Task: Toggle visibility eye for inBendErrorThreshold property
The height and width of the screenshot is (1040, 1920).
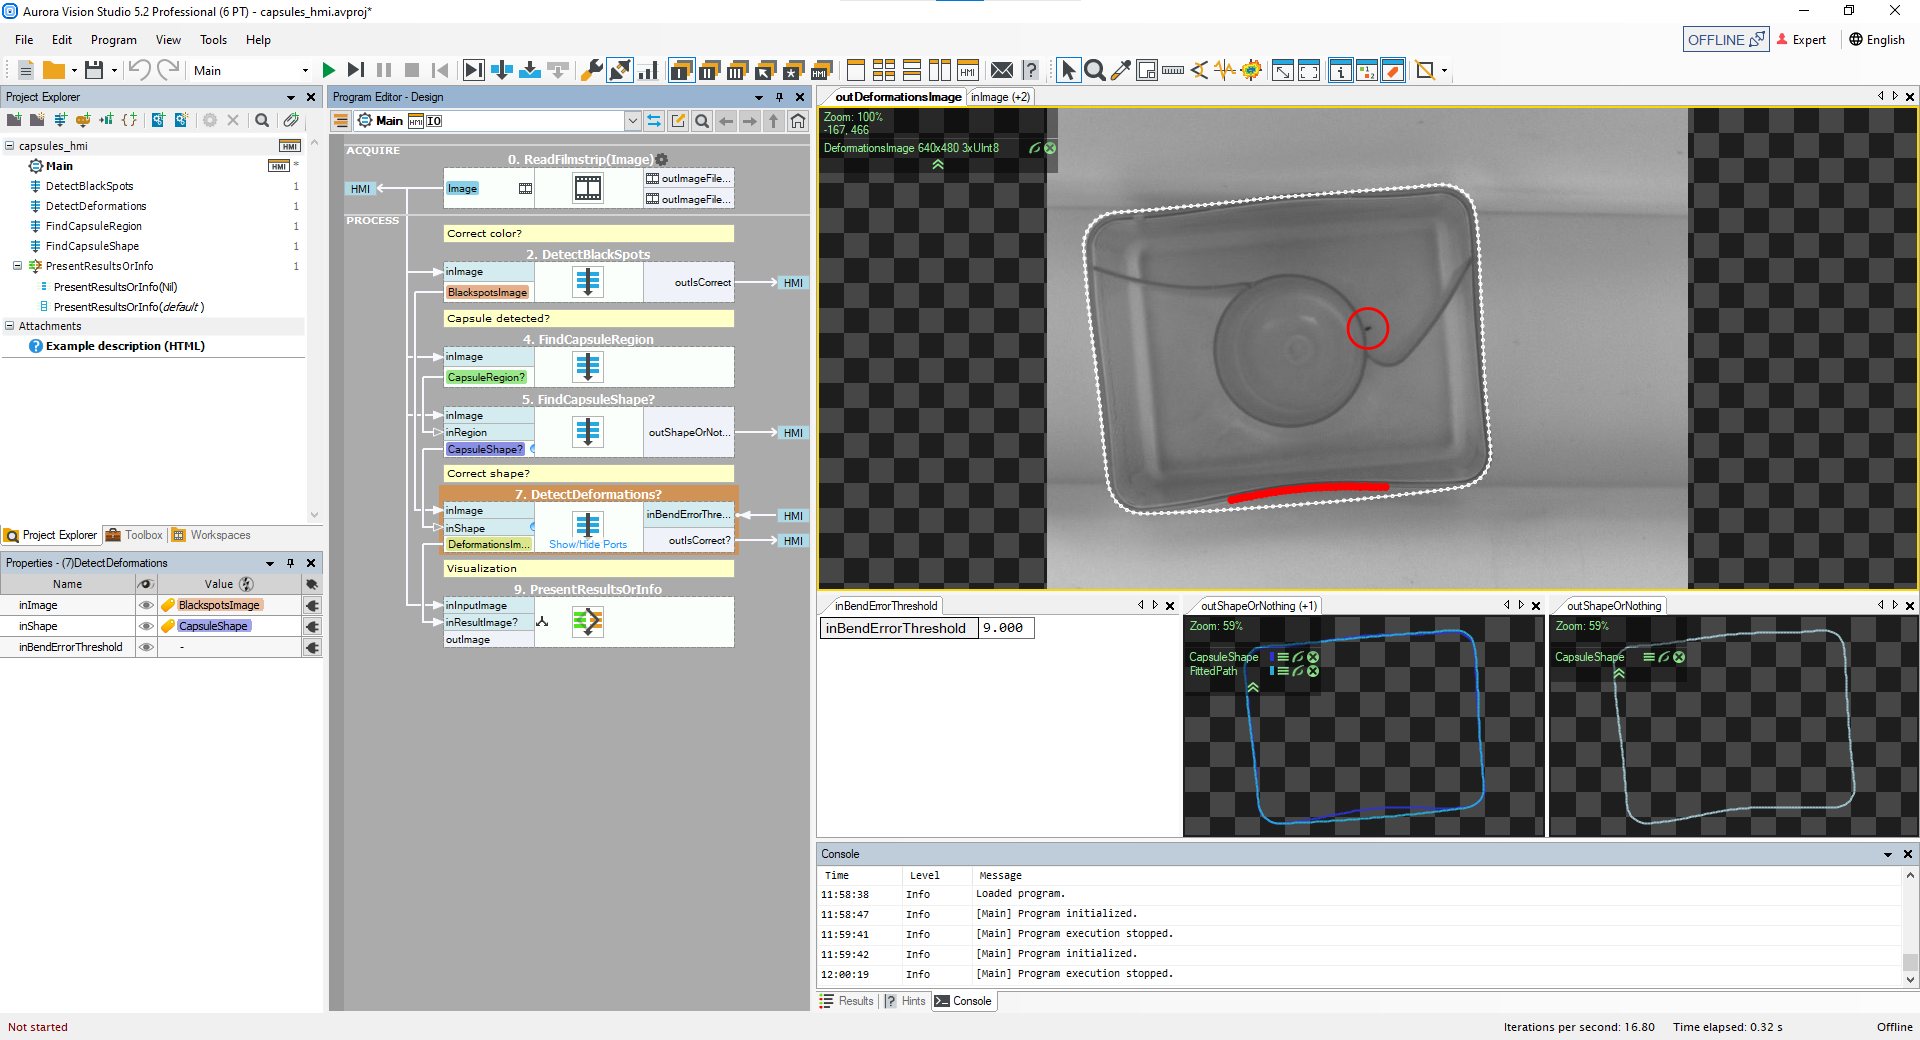Action: tap(146, 647)
